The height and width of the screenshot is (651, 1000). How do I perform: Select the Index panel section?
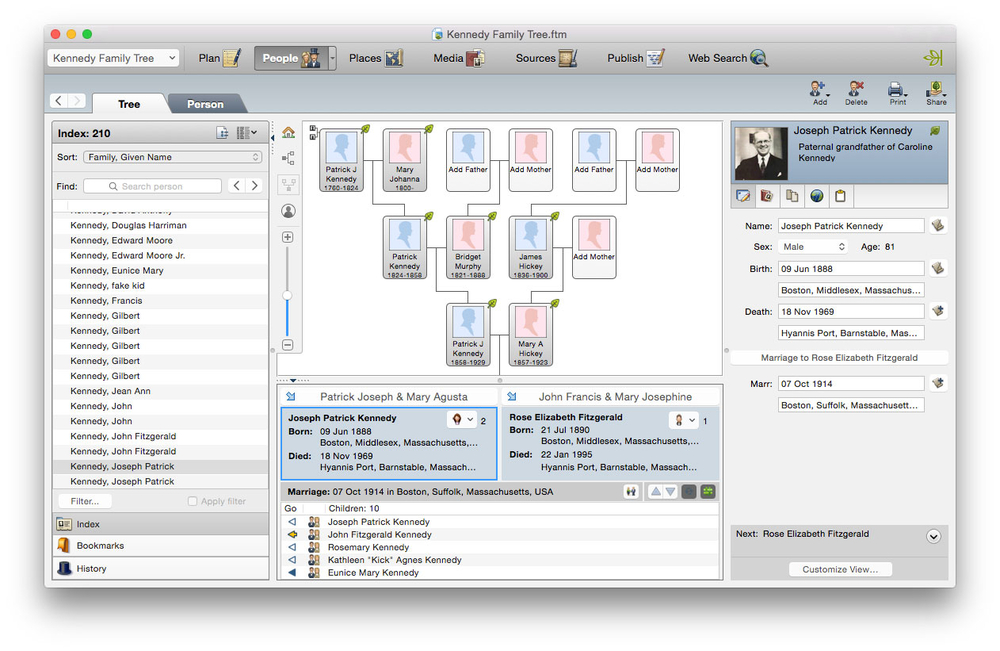[161, 524]
